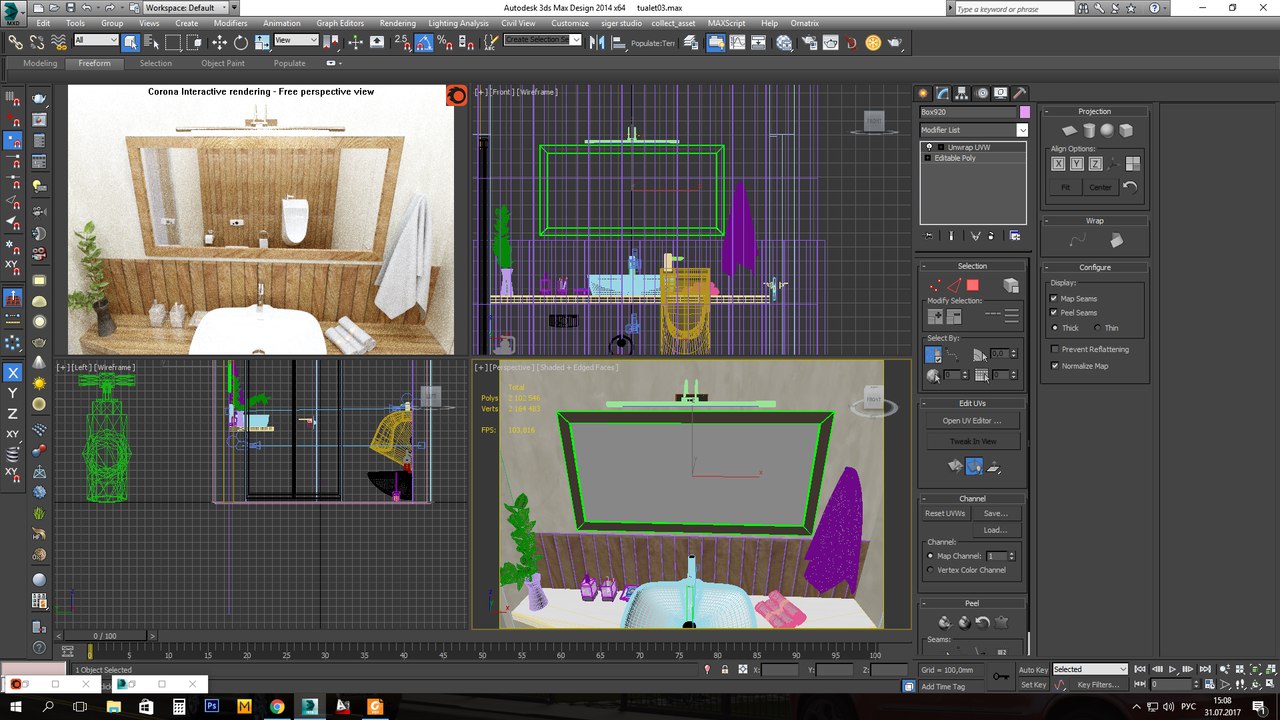Screen dimensions: 1280x720
Task: Apply spherical projection mapping
Action: coord(1107,131)
